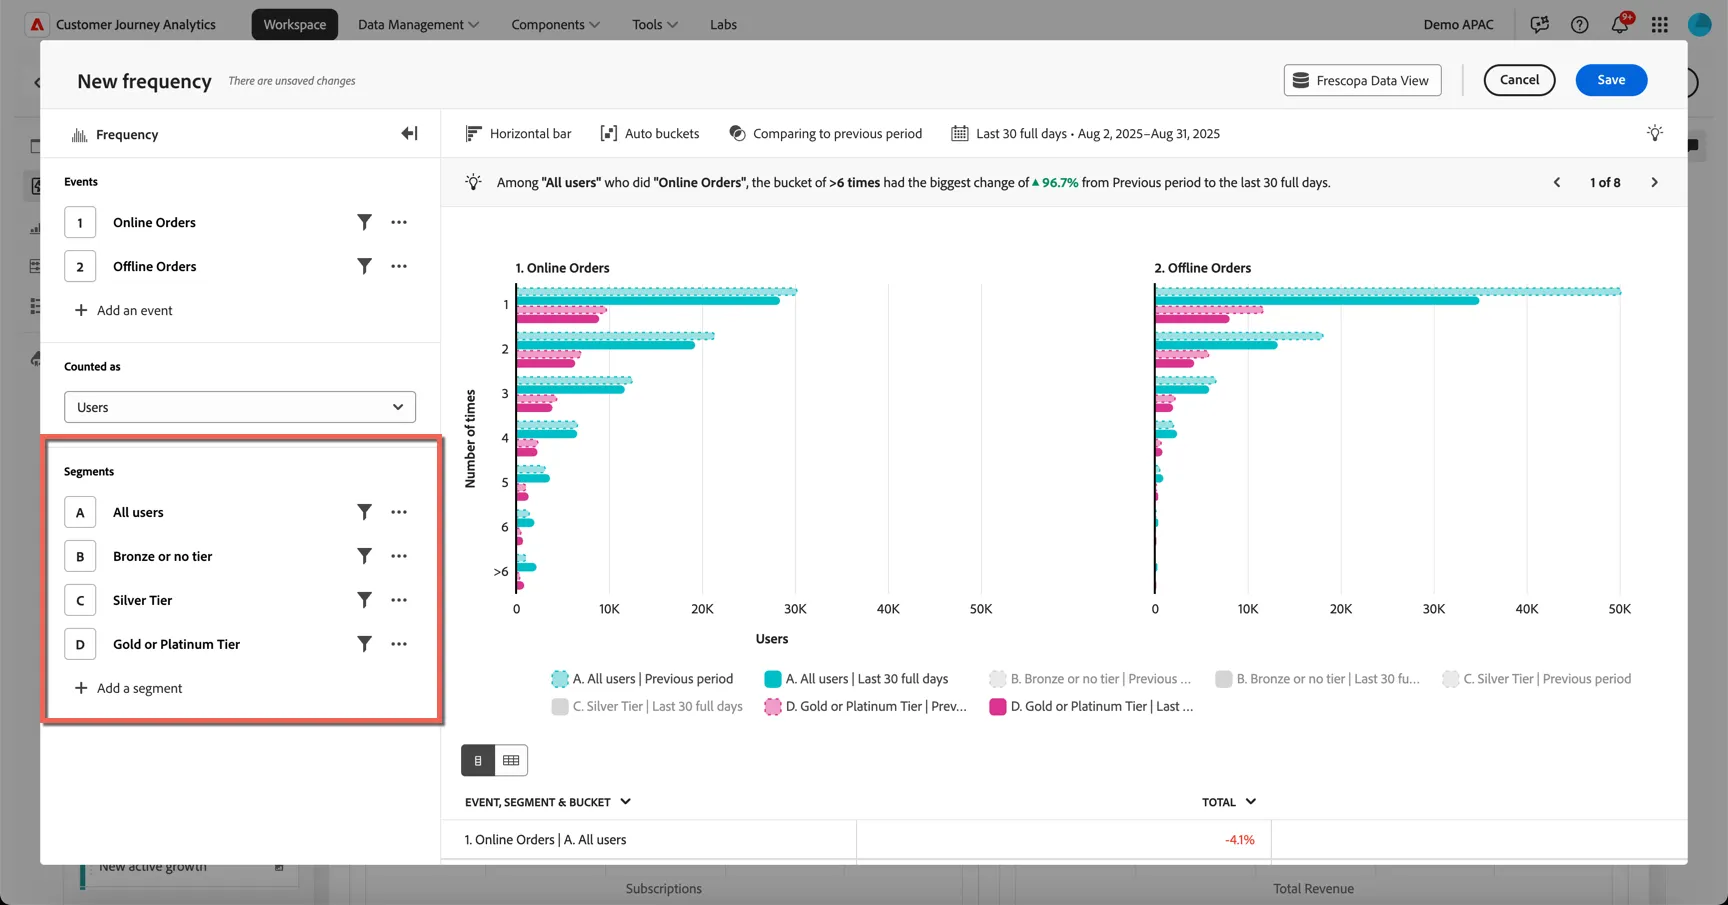Screen dimensions: 1728x905
Task: Expand the Components menu
Action: click(x=555, y=24)
